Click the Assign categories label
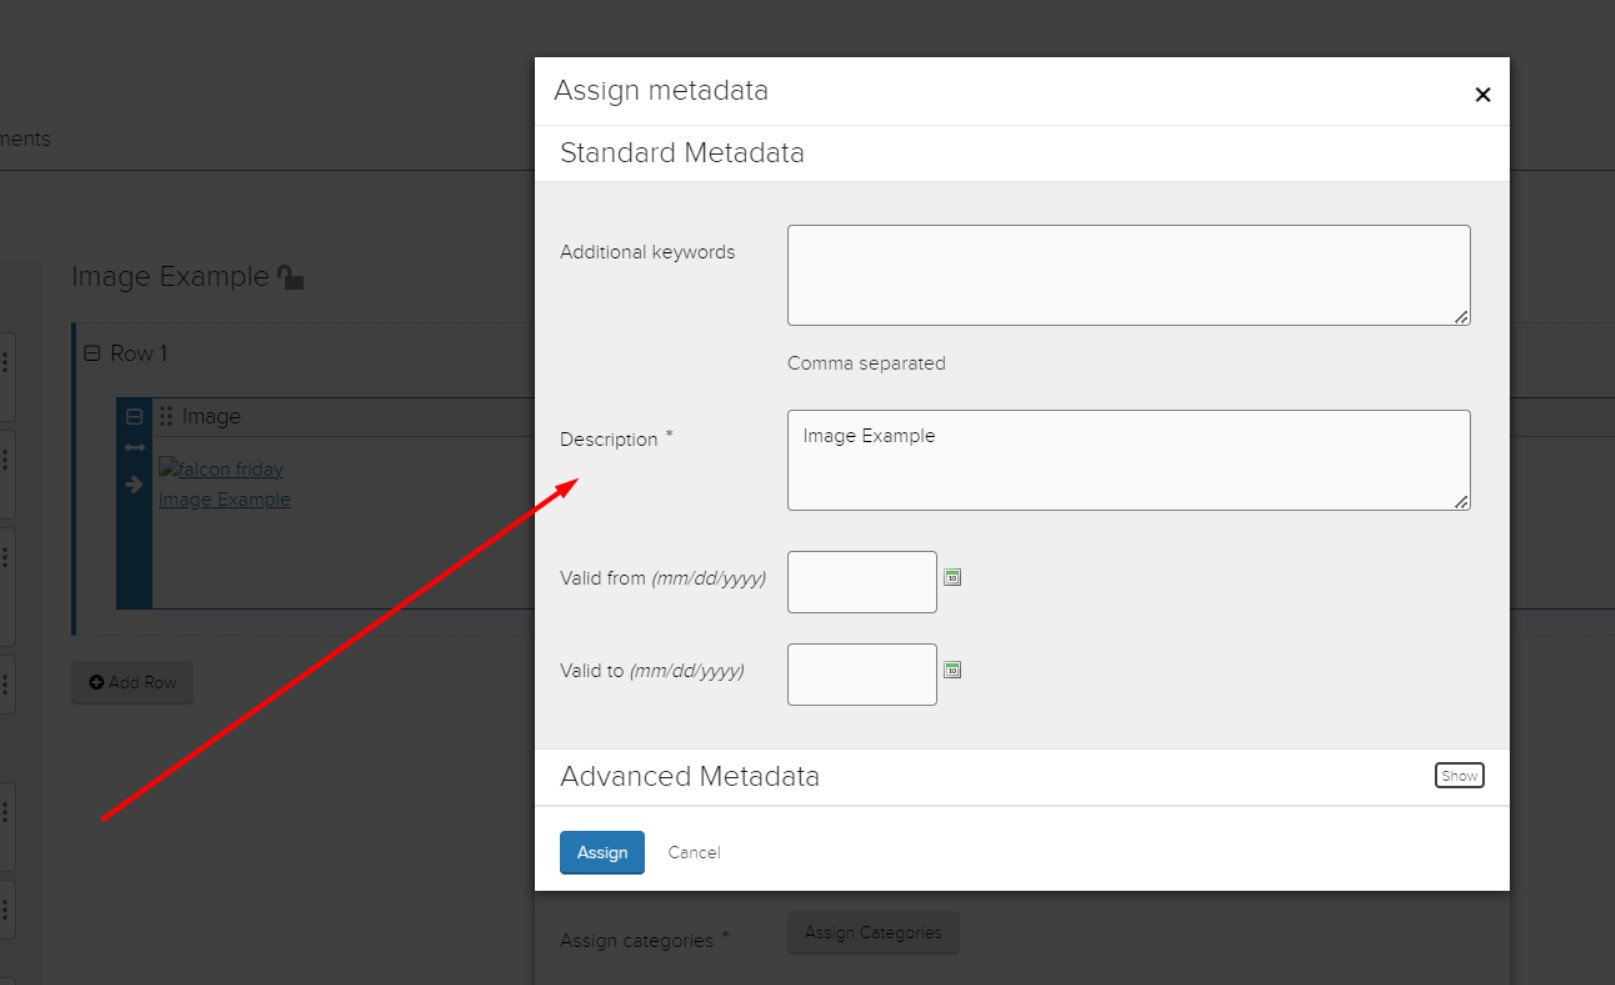Image resolution: width=1615 pixels, height=985 pixels. click(x=636, y=941)
